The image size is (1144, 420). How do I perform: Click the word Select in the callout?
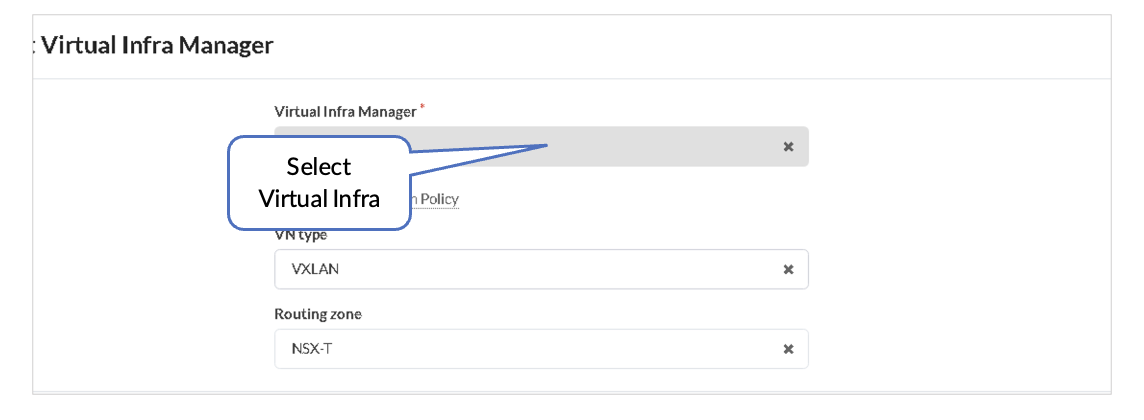coord(319,166)
